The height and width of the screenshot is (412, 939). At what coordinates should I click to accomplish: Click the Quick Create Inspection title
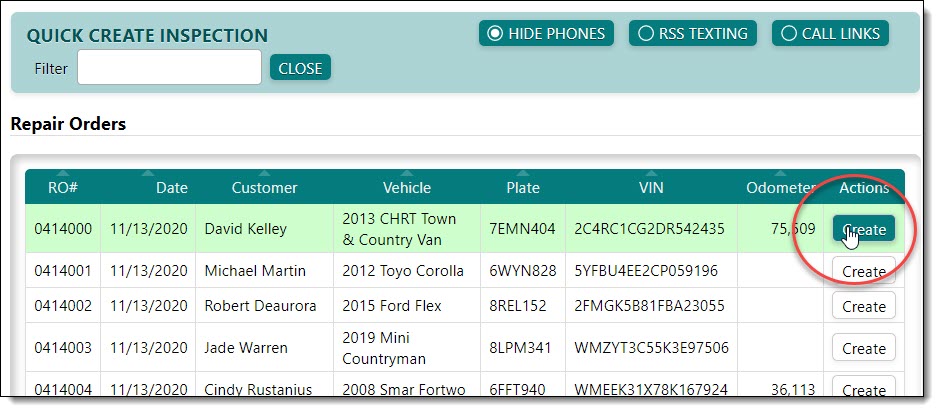tap(147, 35)
